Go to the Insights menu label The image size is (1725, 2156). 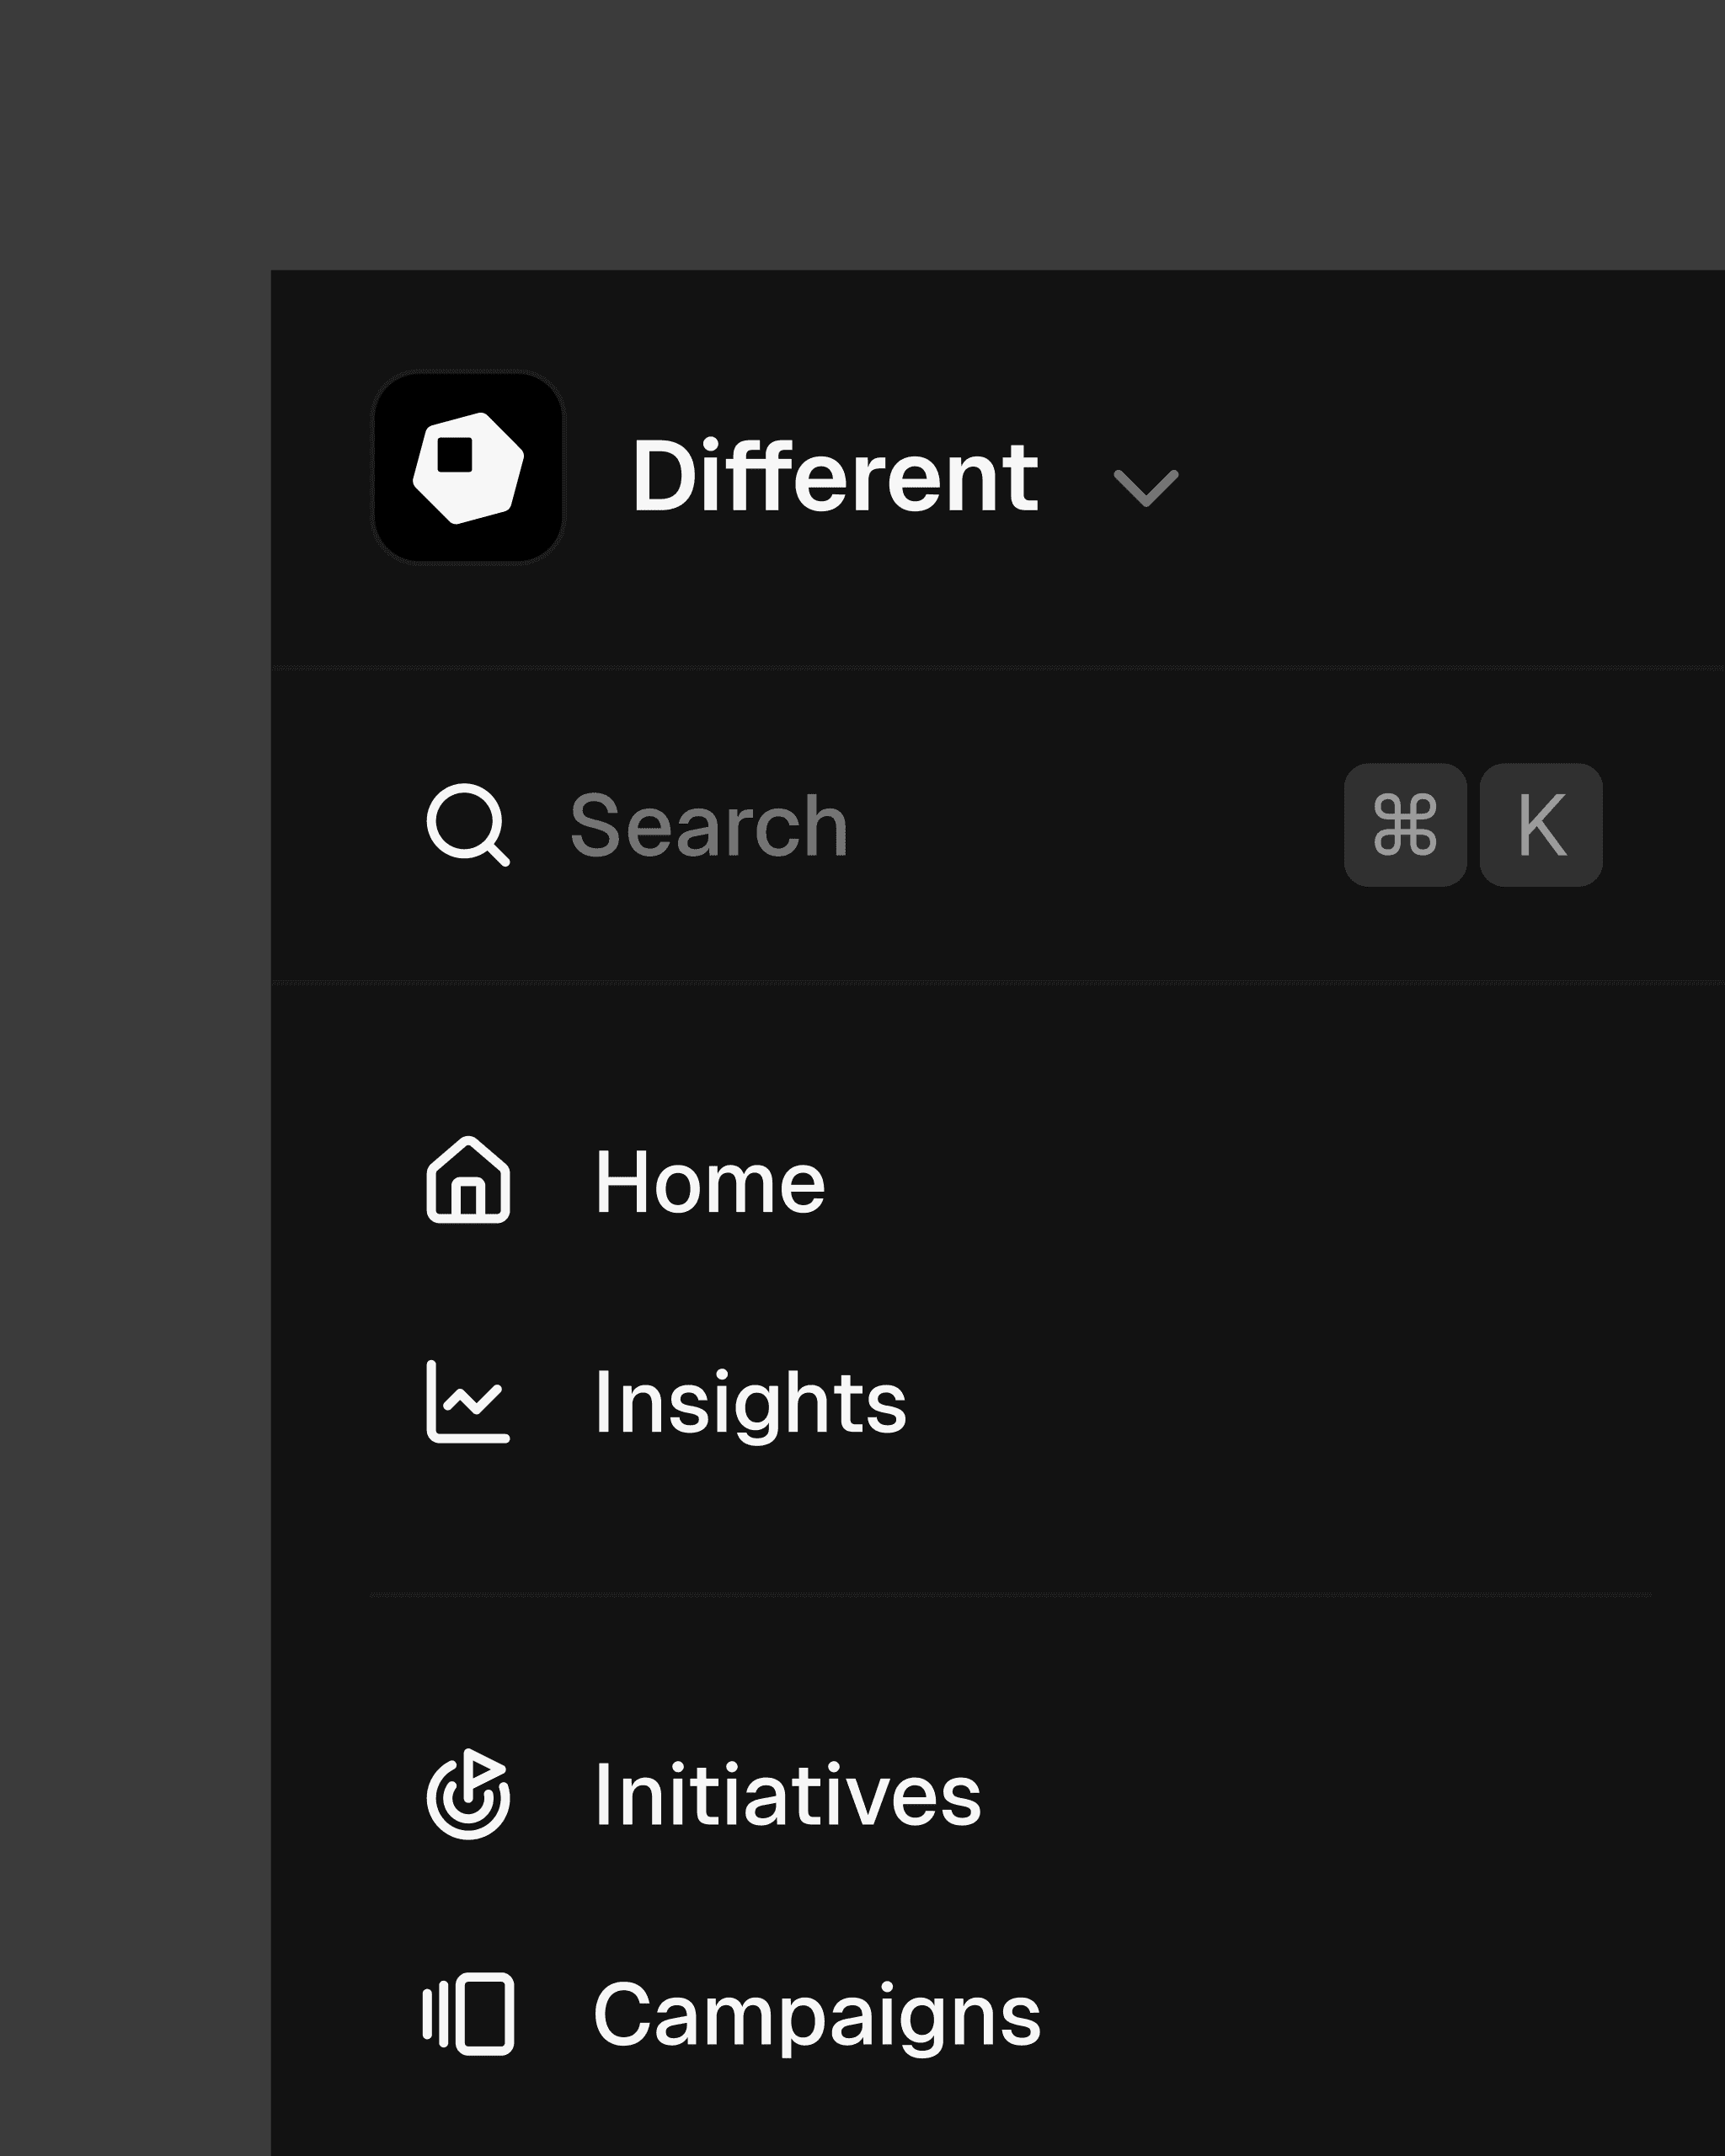750,1403
